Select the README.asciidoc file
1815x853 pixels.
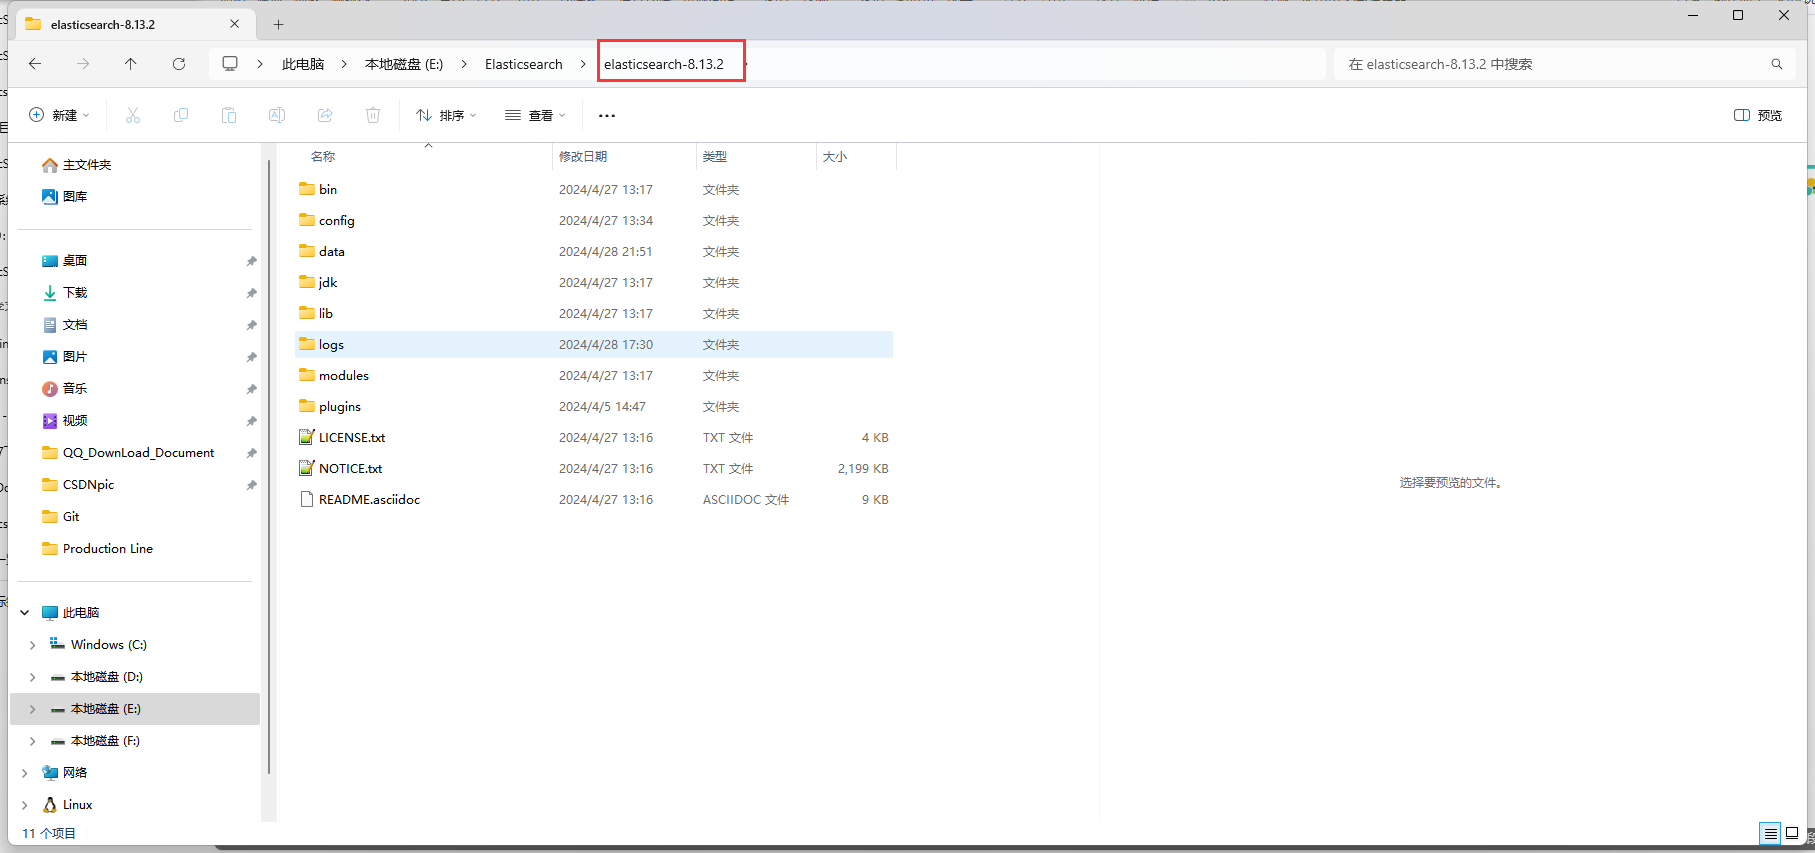pos(594,499)
